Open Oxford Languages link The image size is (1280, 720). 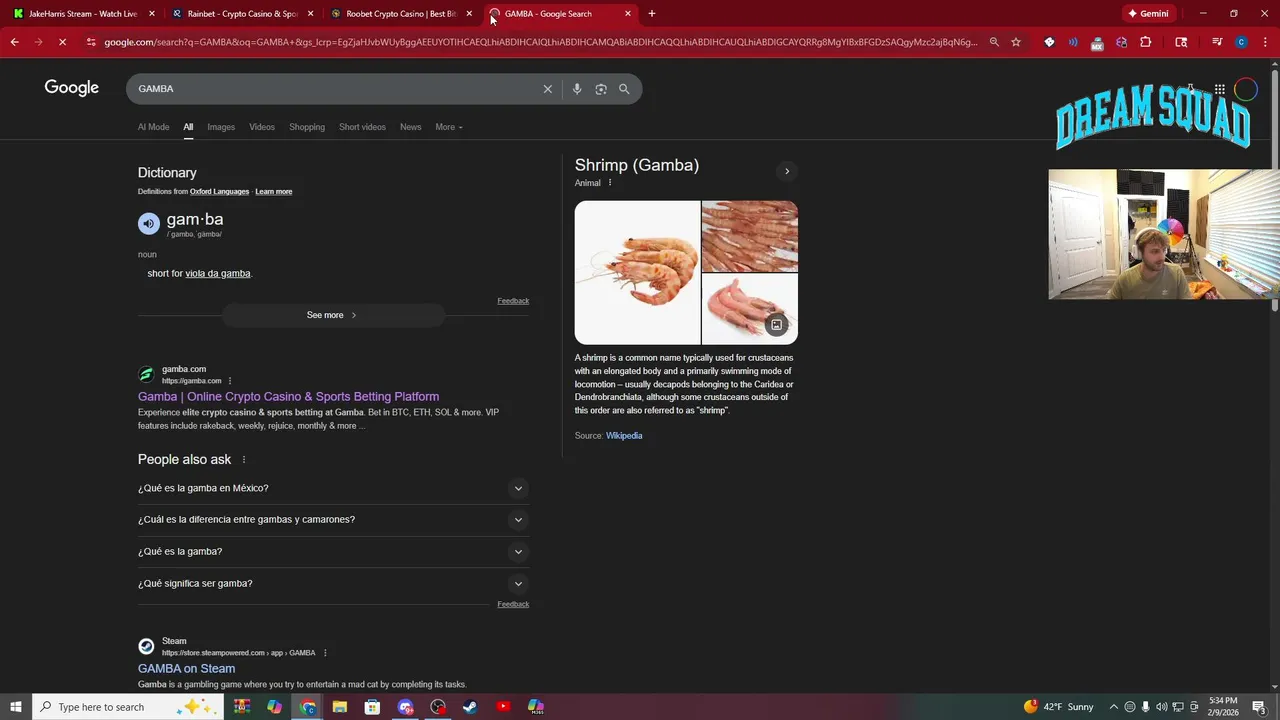219,192
